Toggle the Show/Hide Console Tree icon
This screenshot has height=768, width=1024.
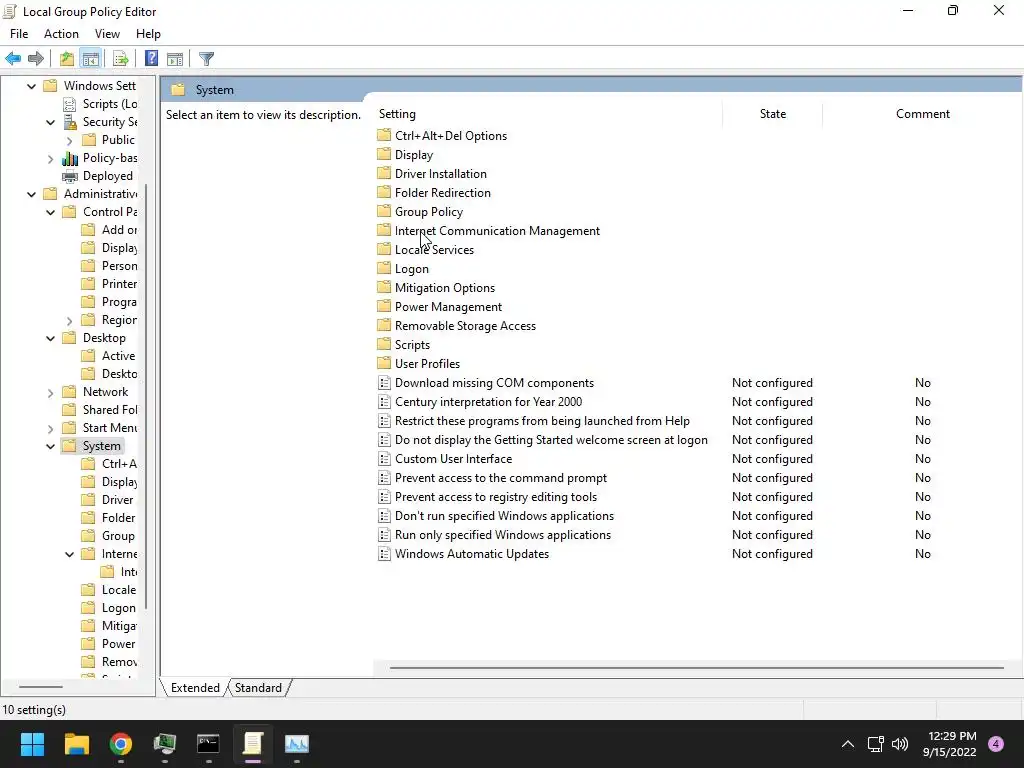(91, 59)
